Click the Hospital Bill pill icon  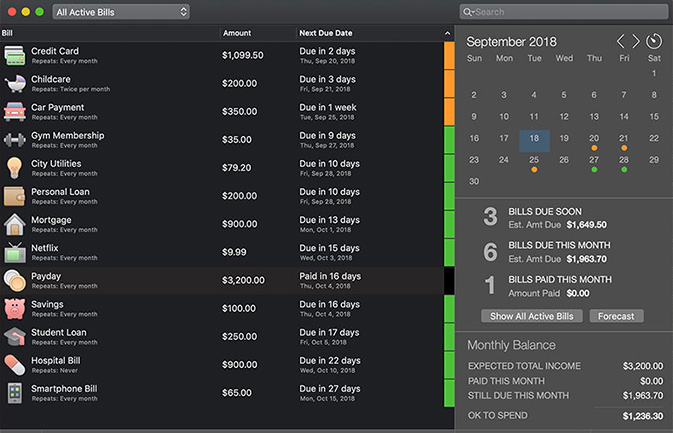(x=14, y=363)
